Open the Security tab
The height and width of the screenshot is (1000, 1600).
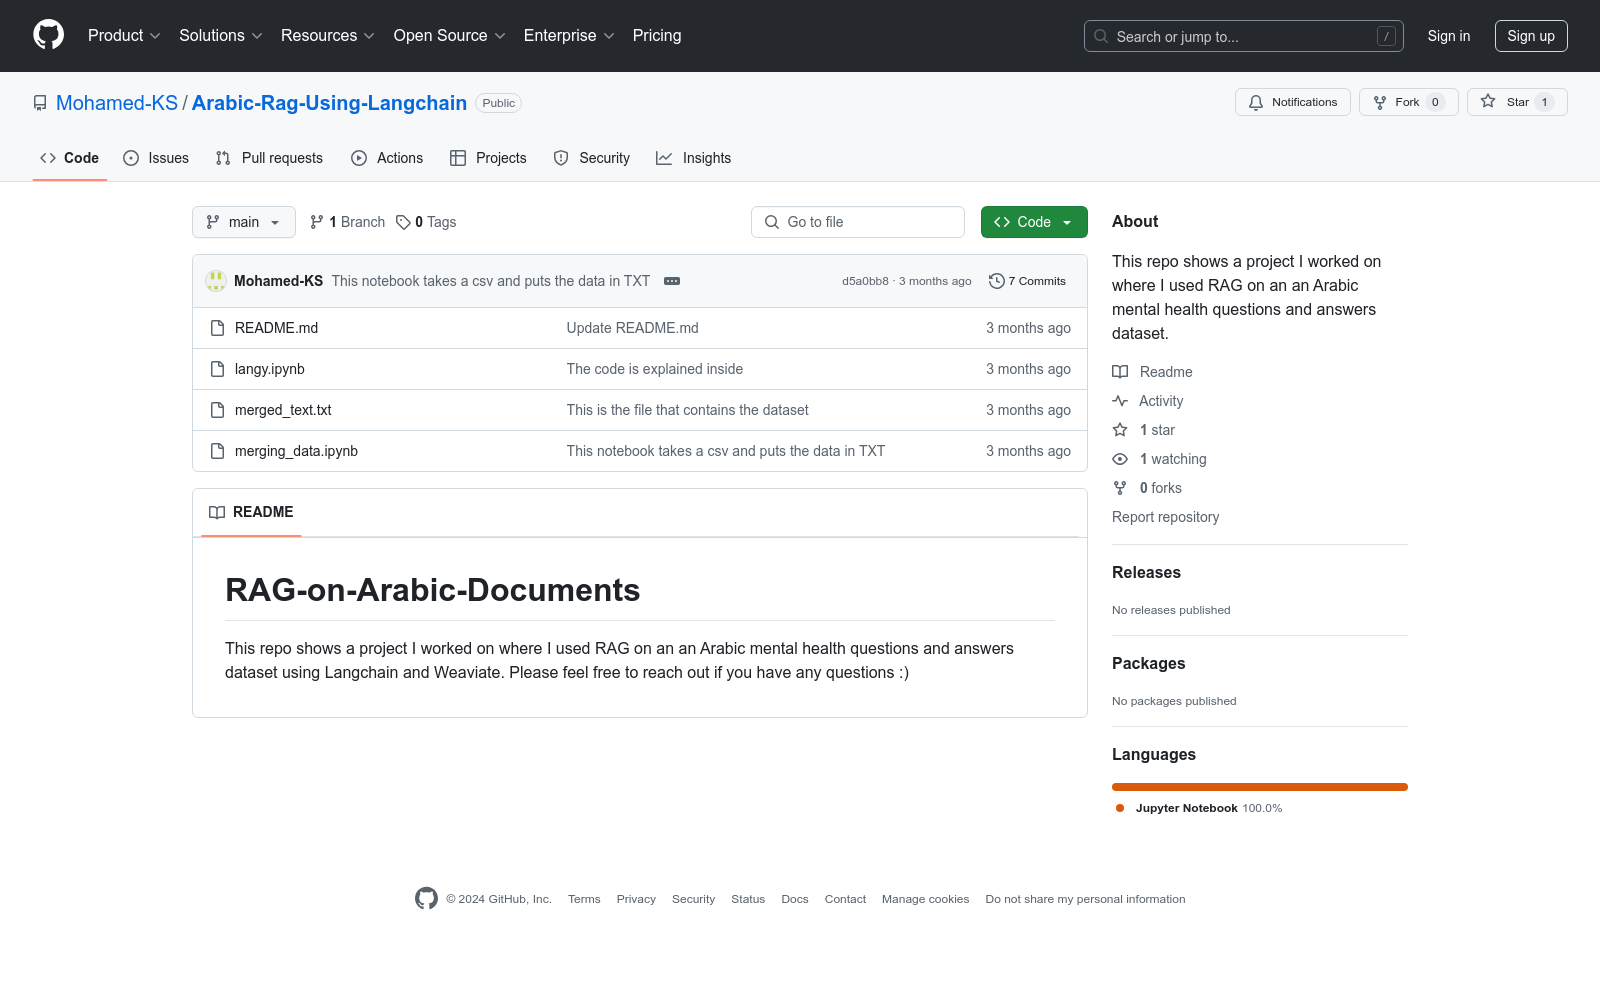[x=592, y=158]
